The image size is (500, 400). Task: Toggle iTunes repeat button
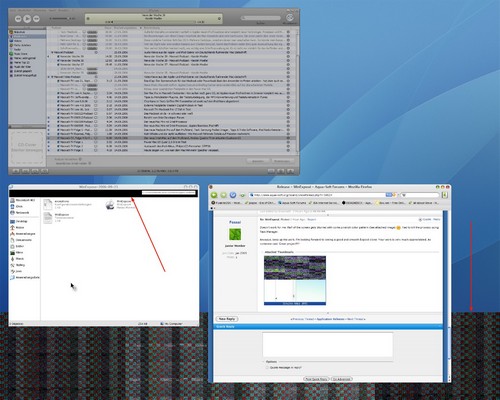(35, 171)
